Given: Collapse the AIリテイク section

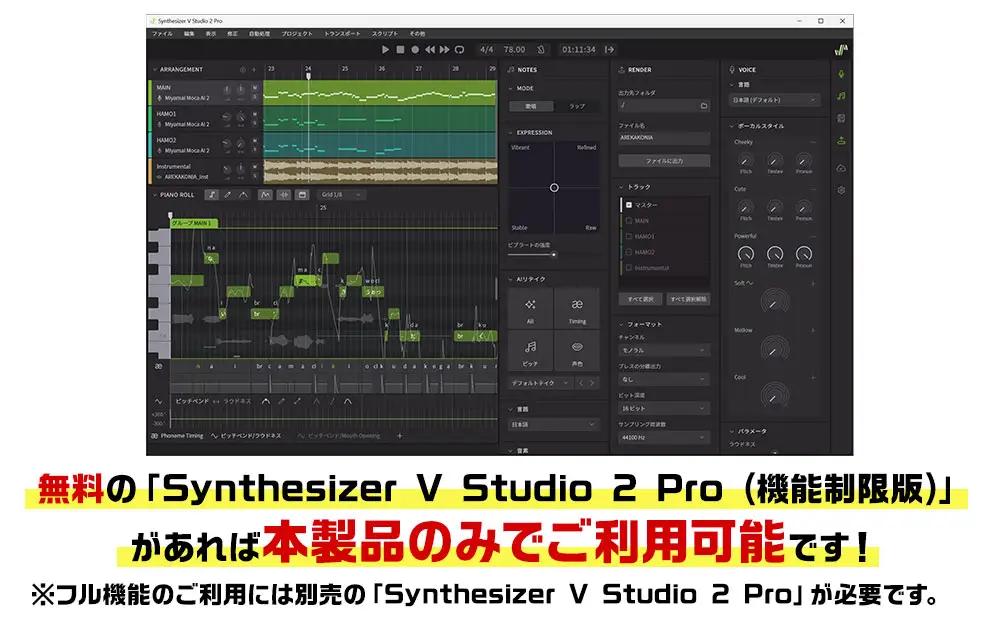Looking at the screenshot, I should point(510,279).
